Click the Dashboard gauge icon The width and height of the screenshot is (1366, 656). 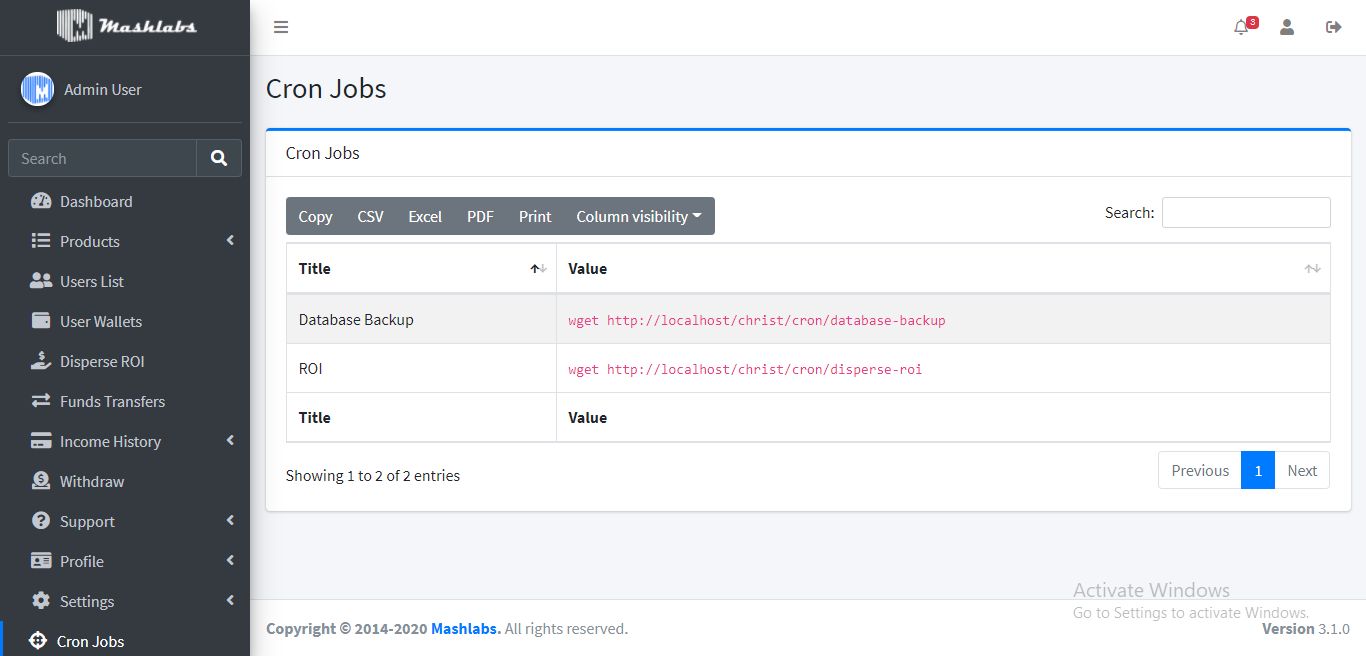(x=41, y=201)
